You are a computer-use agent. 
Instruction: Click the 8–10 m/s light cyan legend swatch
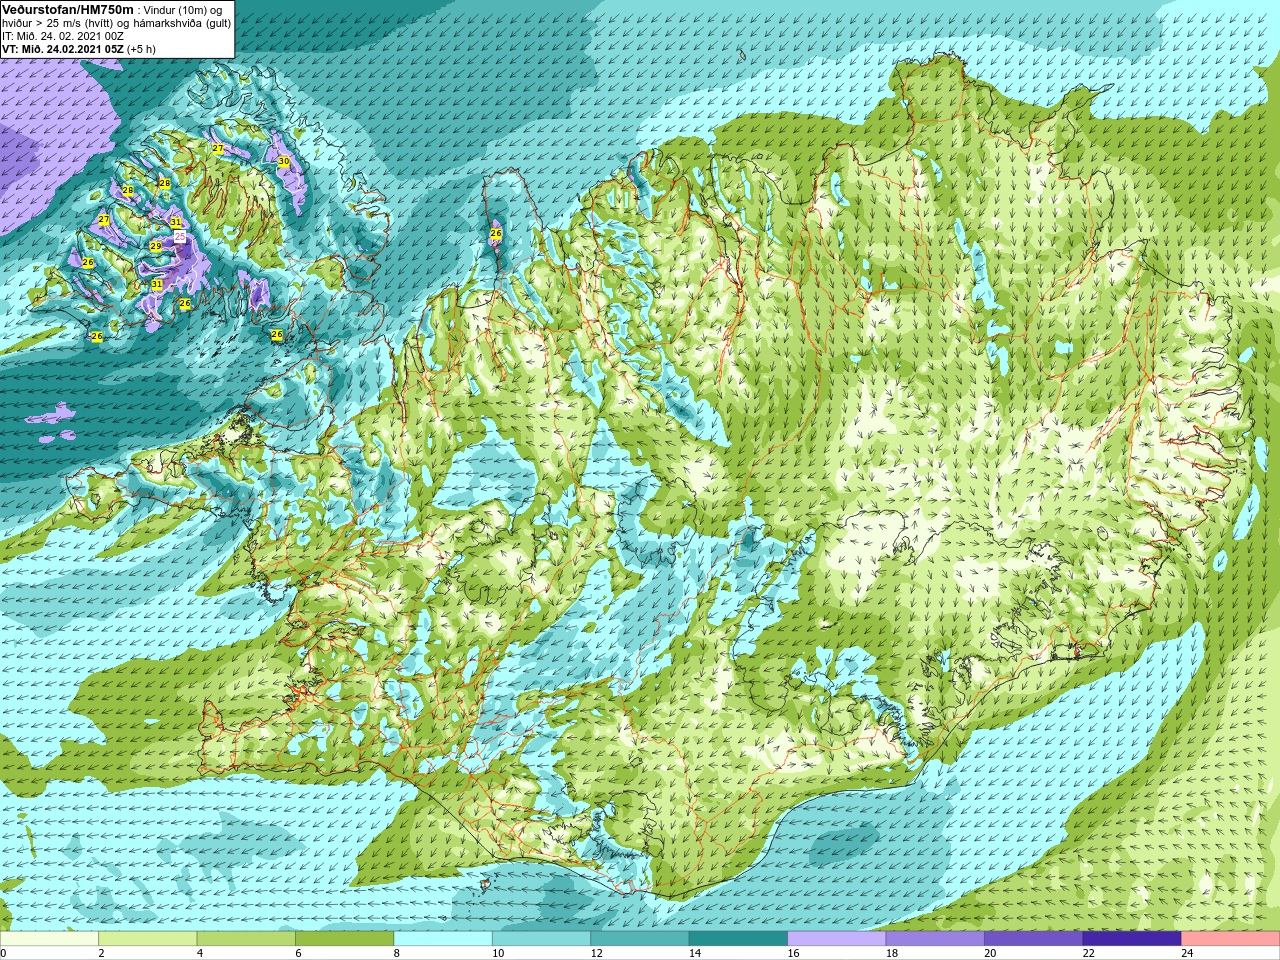pos(443,938)
